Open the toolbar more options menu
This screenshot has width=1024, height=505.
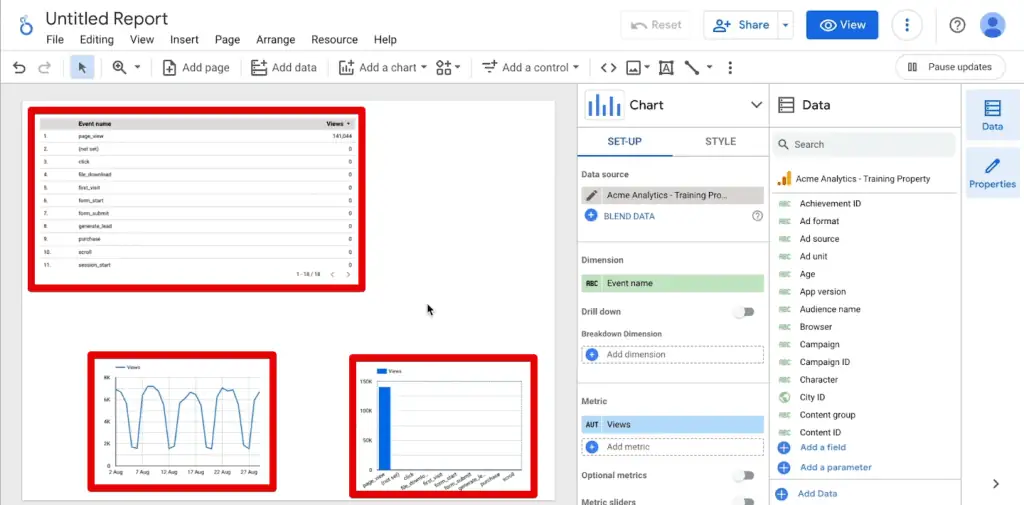click(x=730, y=67)
